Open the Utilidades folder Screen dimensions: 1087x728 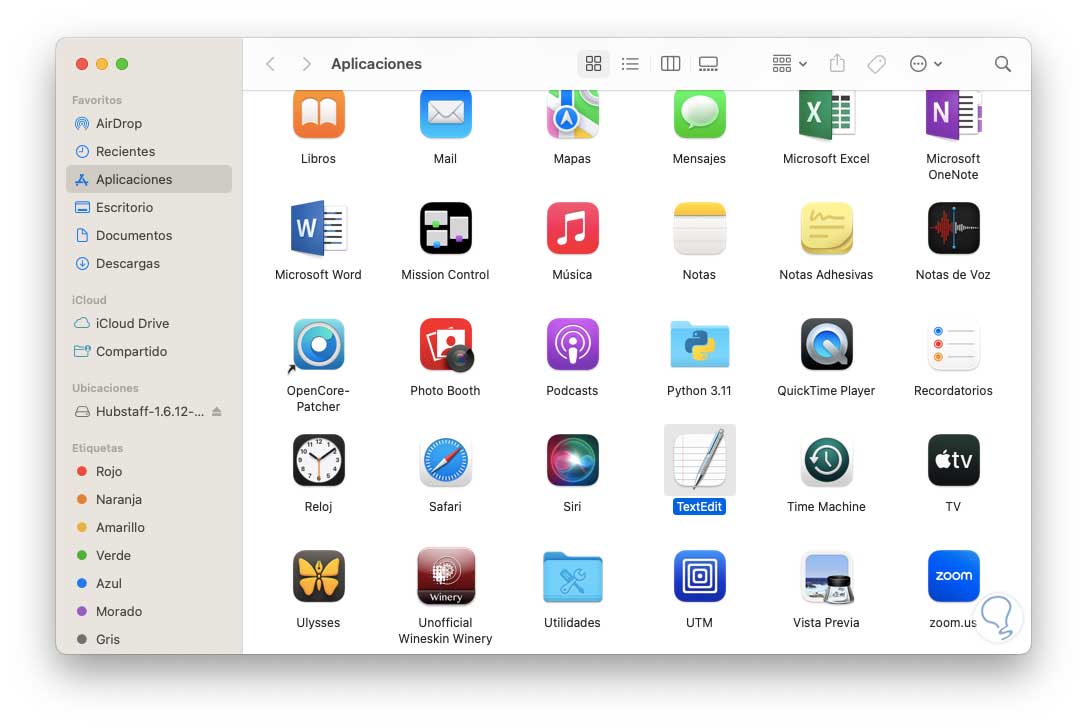(572, 577)
